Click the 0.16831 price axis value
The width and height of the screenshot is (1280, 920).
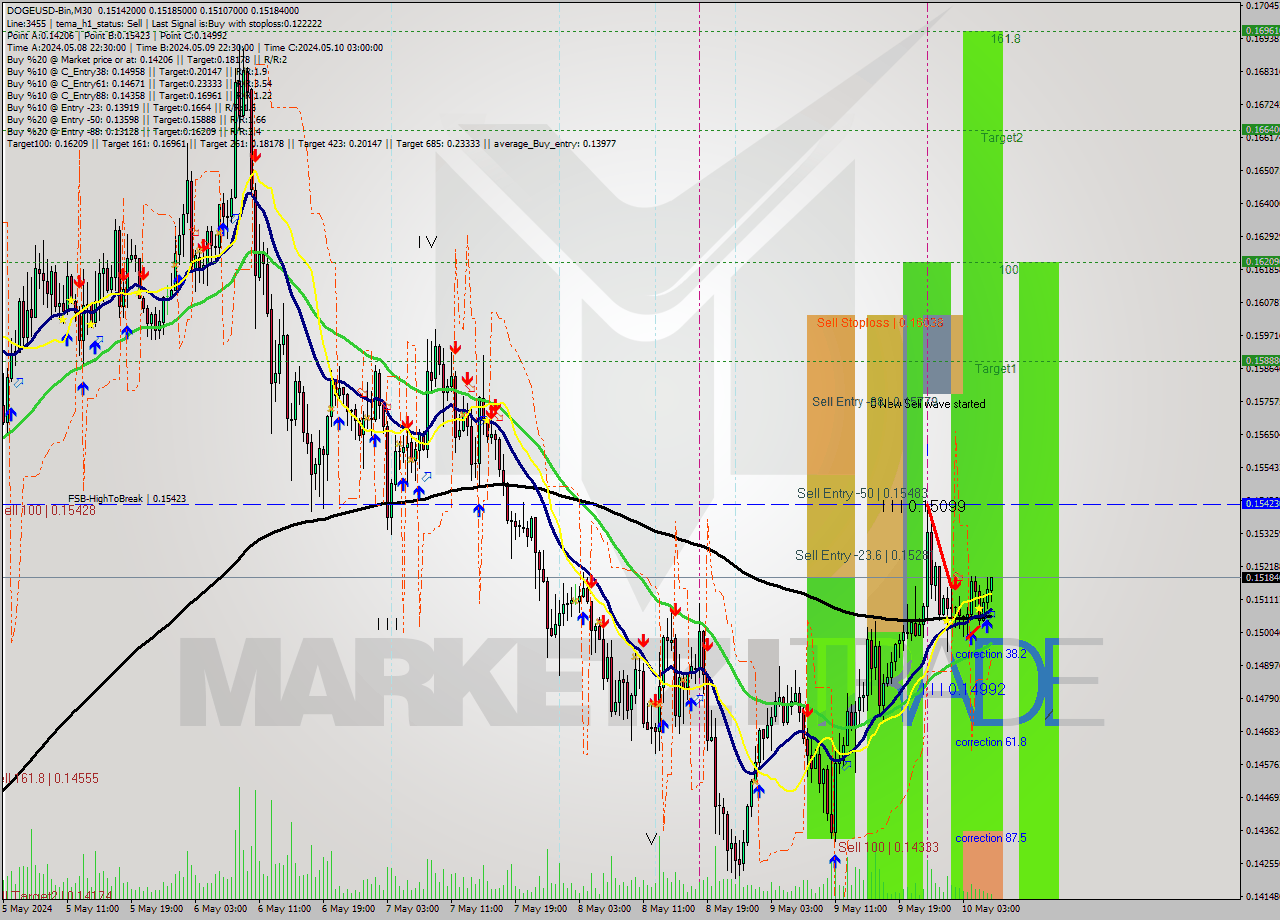click(x=1262, y=71)
